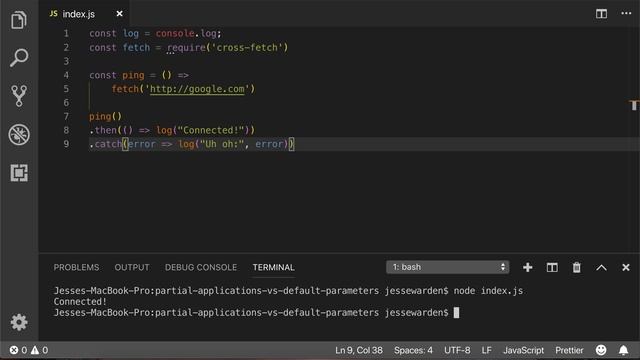Click 'console' on line 1
The height and width of the screenshot is (360, 640).
tap(175, 33)
